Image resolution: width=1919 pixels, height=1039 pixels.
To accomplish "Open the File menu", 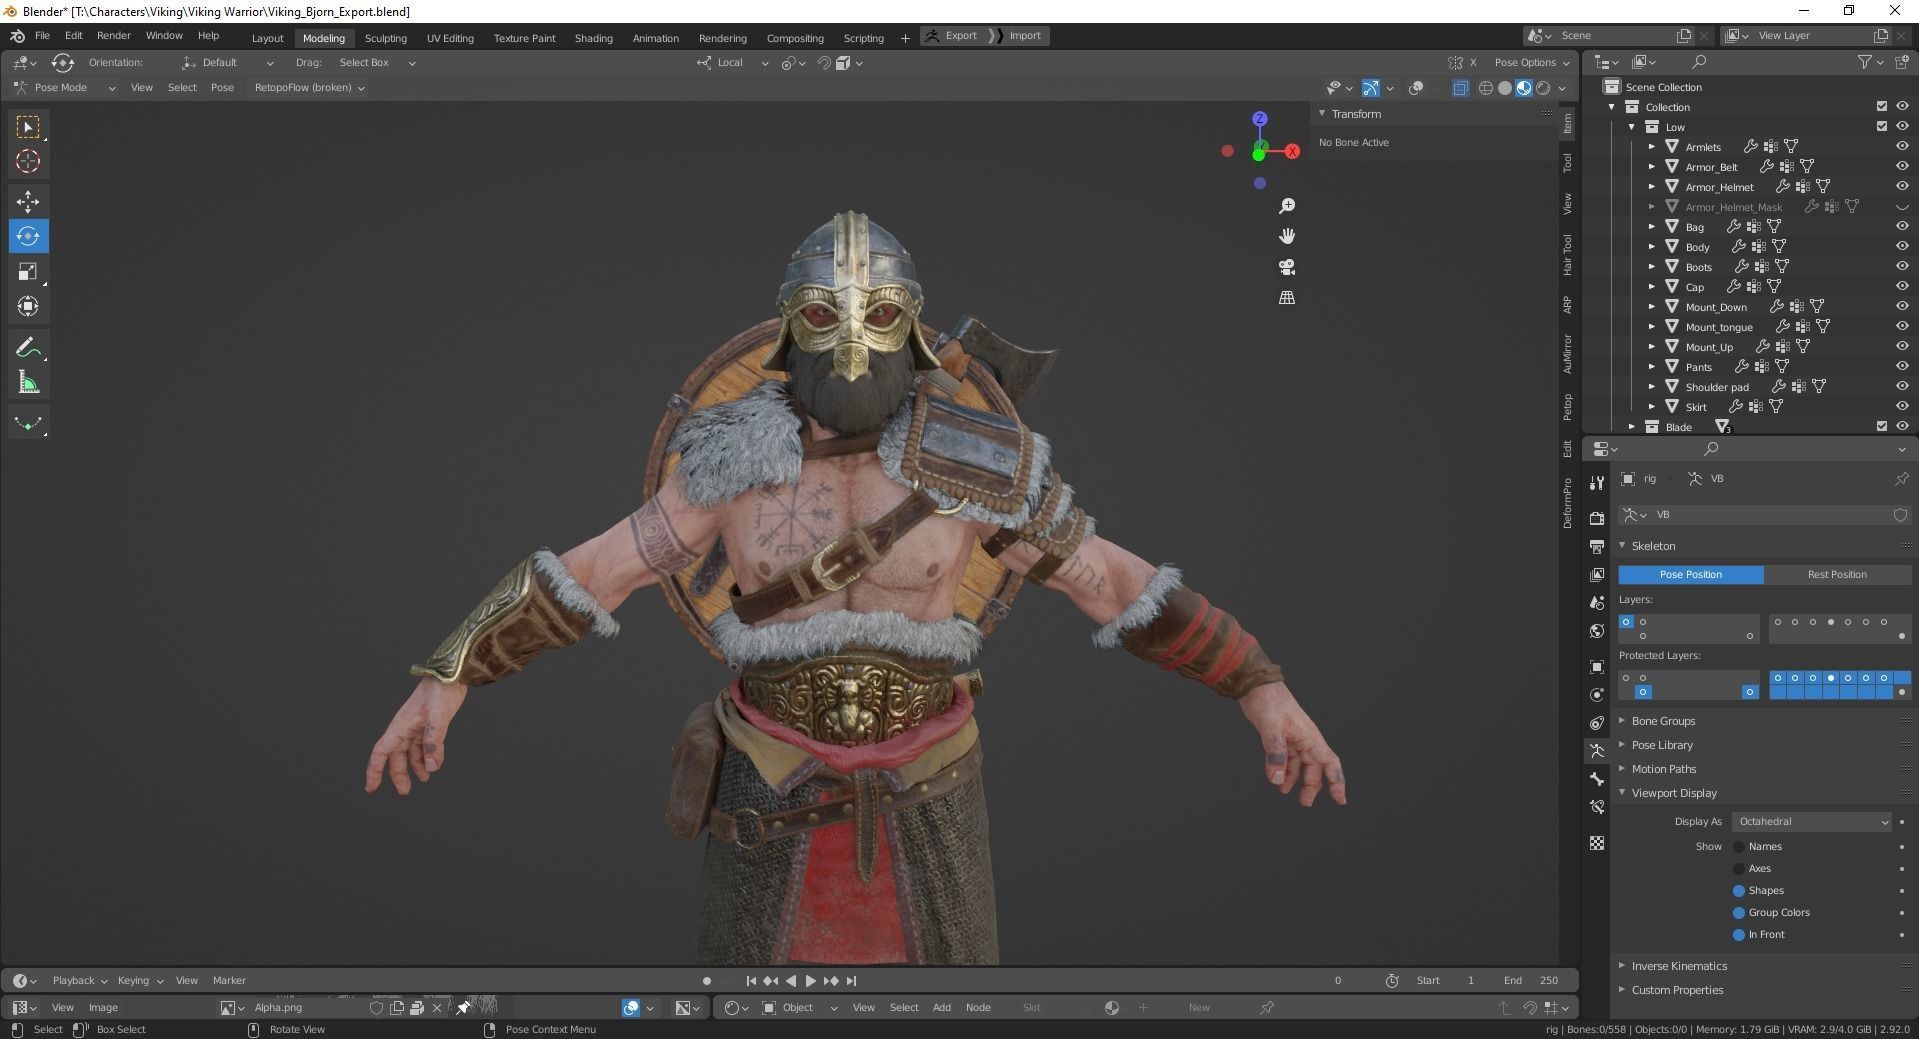I will click(42, 36).
